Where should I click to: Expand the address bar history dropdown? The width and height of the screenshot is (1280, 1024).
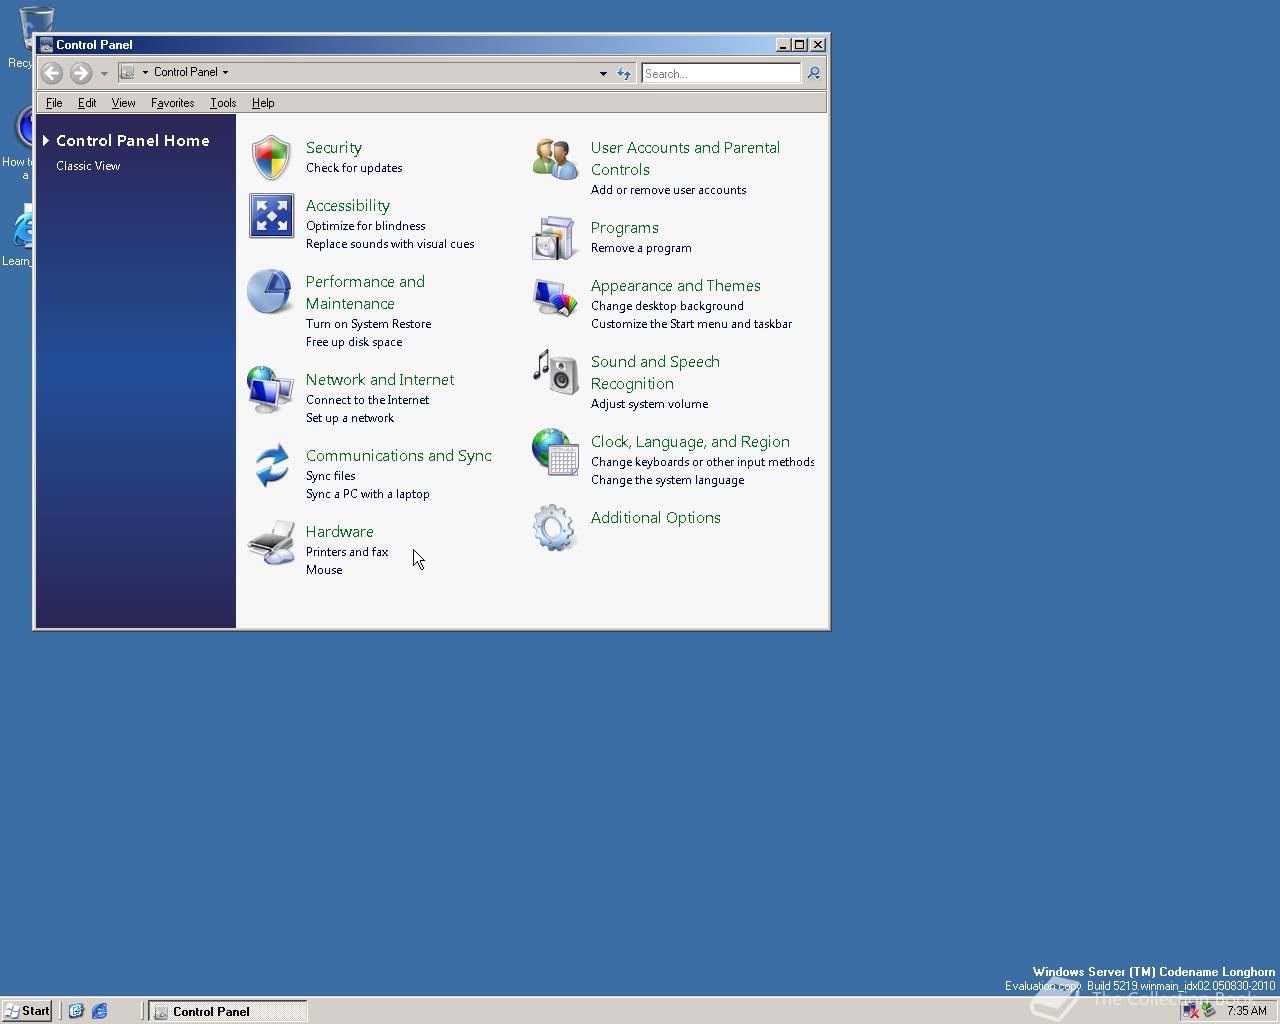point(603,73)
